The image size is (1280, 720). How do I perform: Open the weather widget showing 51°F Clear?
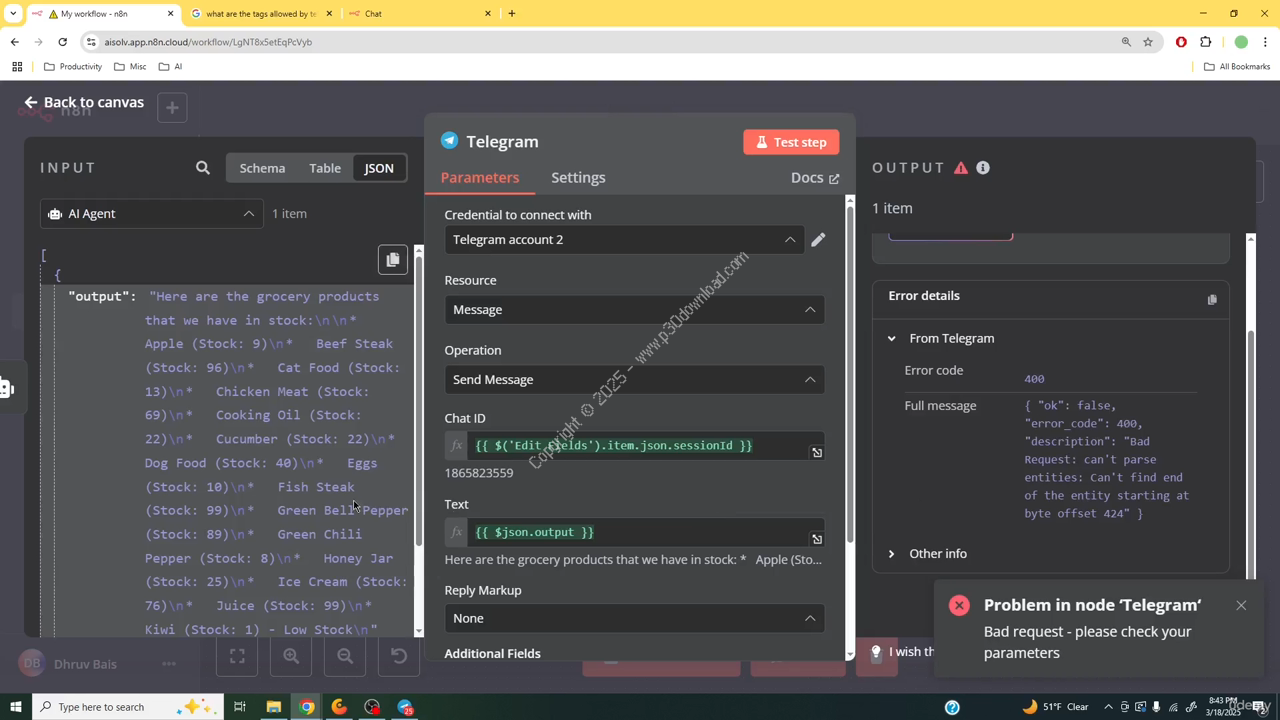coord(1055,707)
